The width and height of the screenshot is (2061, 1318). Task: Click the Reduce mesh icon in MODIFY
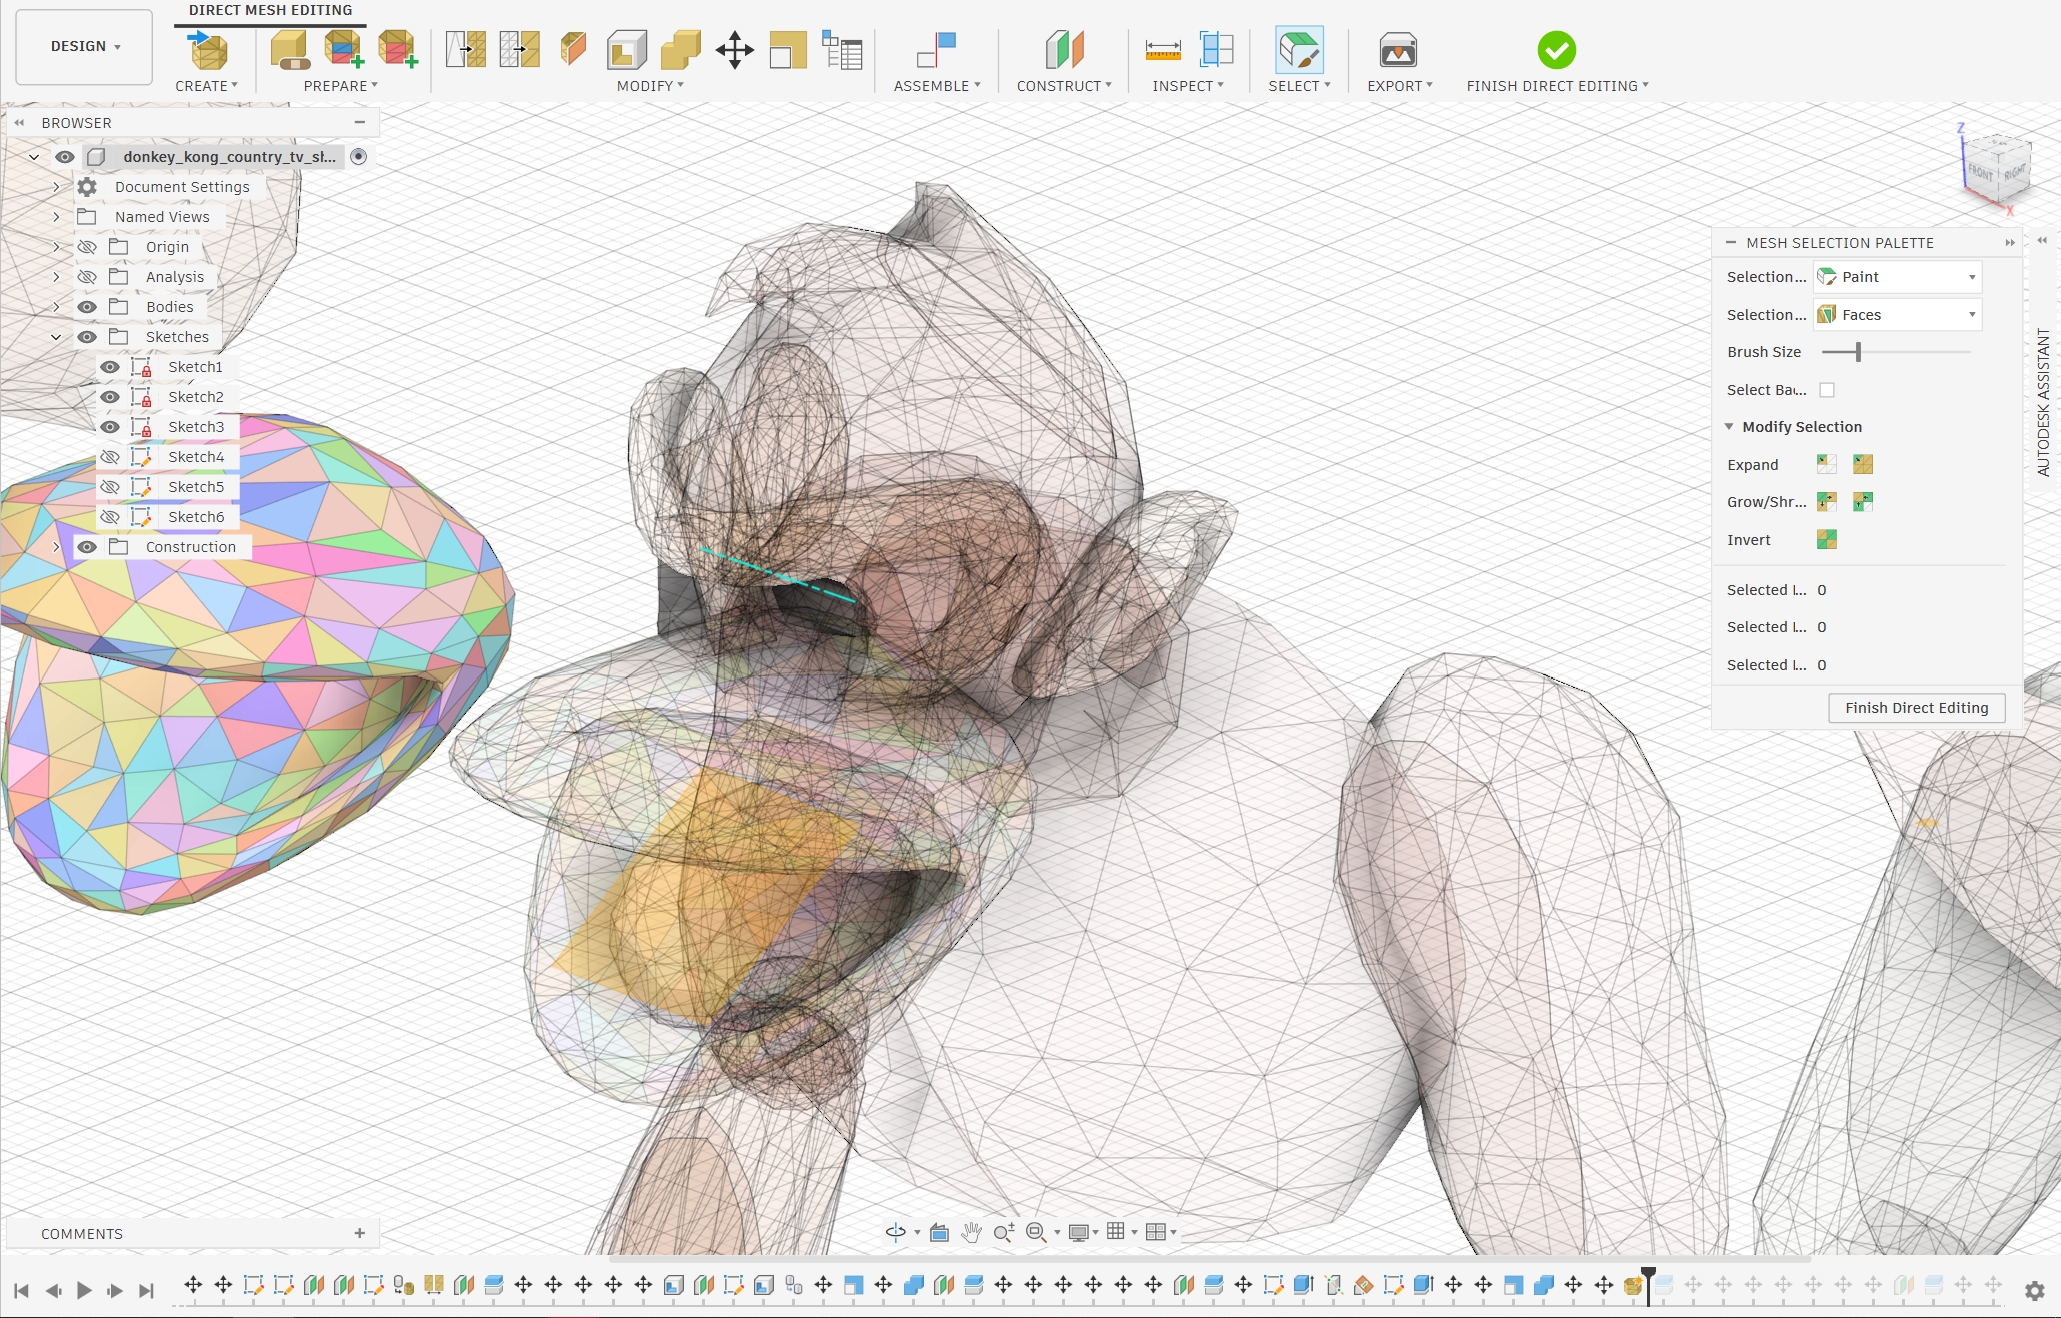click(520, 49)
